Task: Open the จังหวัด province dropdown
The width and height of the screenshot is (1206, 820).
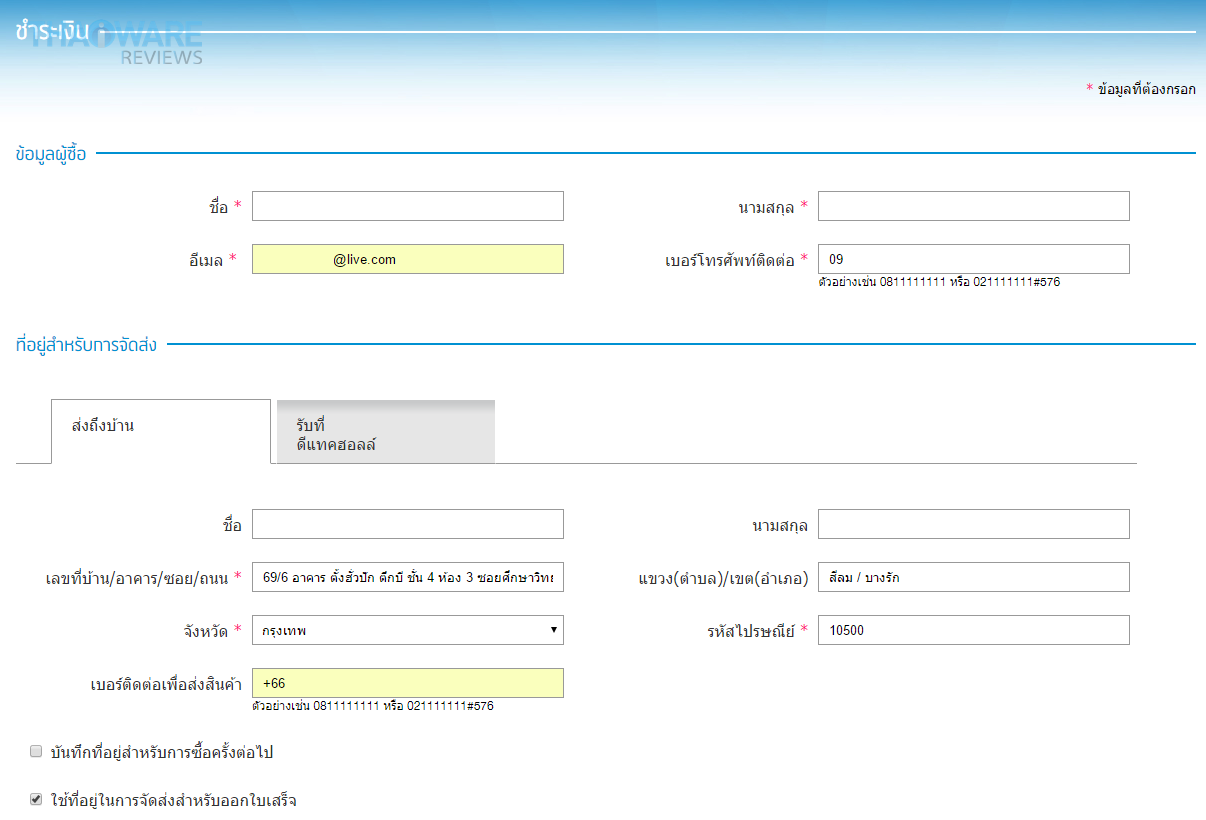Action: pyautogui.click(x=408, y=630)
